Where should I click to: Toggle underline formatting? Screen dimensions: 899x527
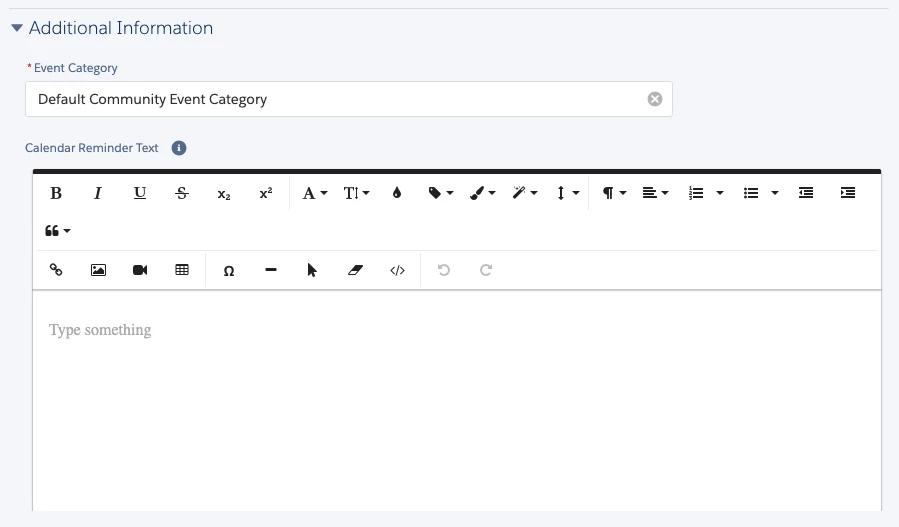[x=140, y=193]
